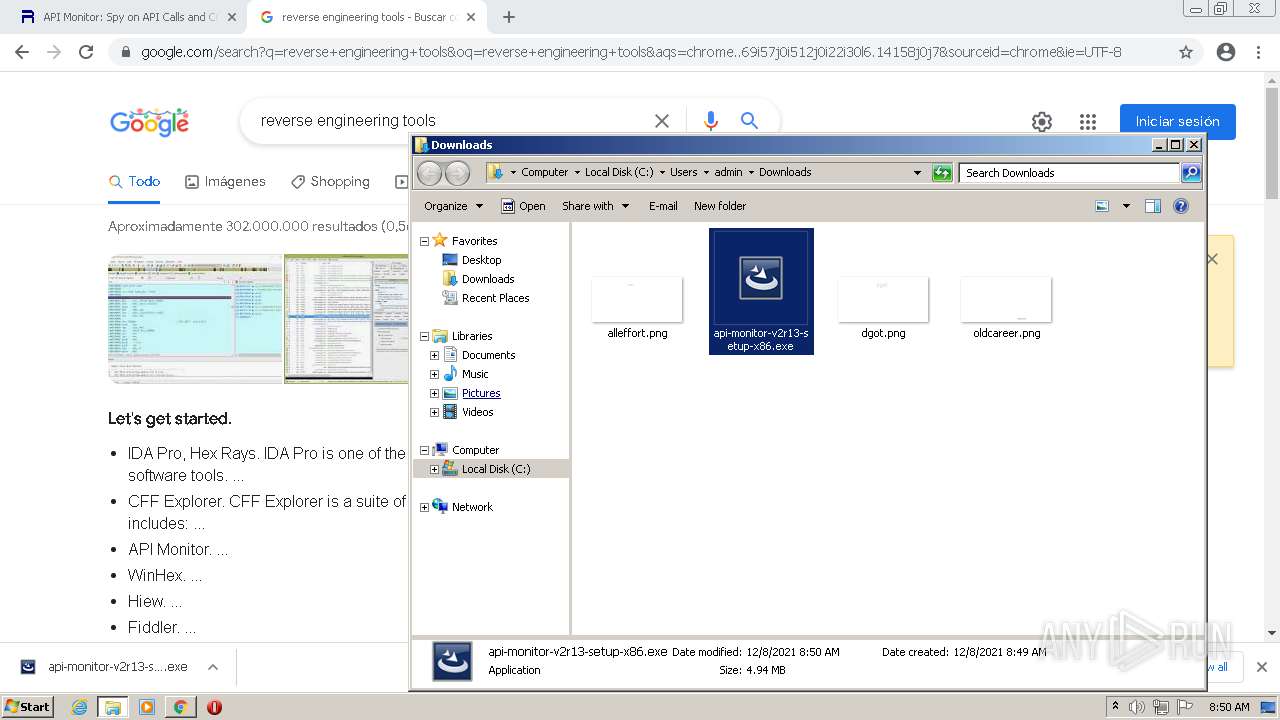
Task: Open Explorer help question mark icon
Action: coord(1181,206)
